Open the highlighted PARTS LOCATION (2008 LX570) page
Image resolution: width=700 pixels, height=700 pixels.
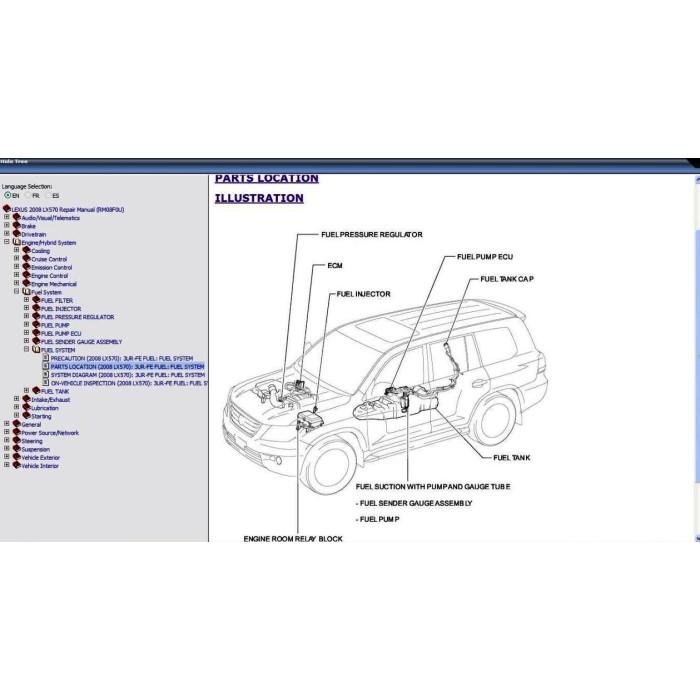click(127, 367)
